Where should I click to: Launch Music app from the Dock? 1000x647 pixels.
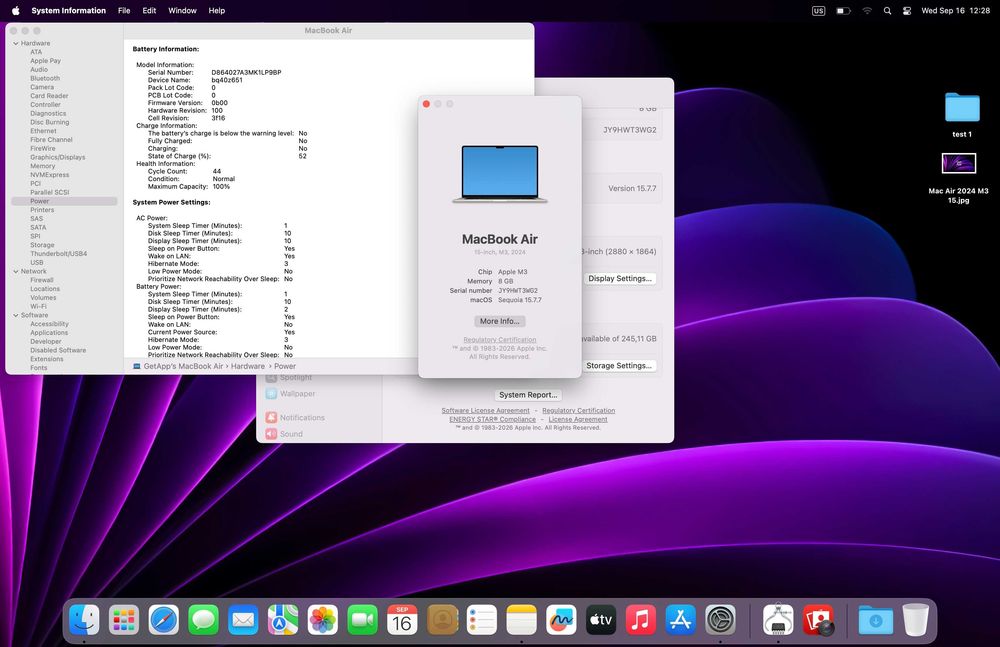641,619
